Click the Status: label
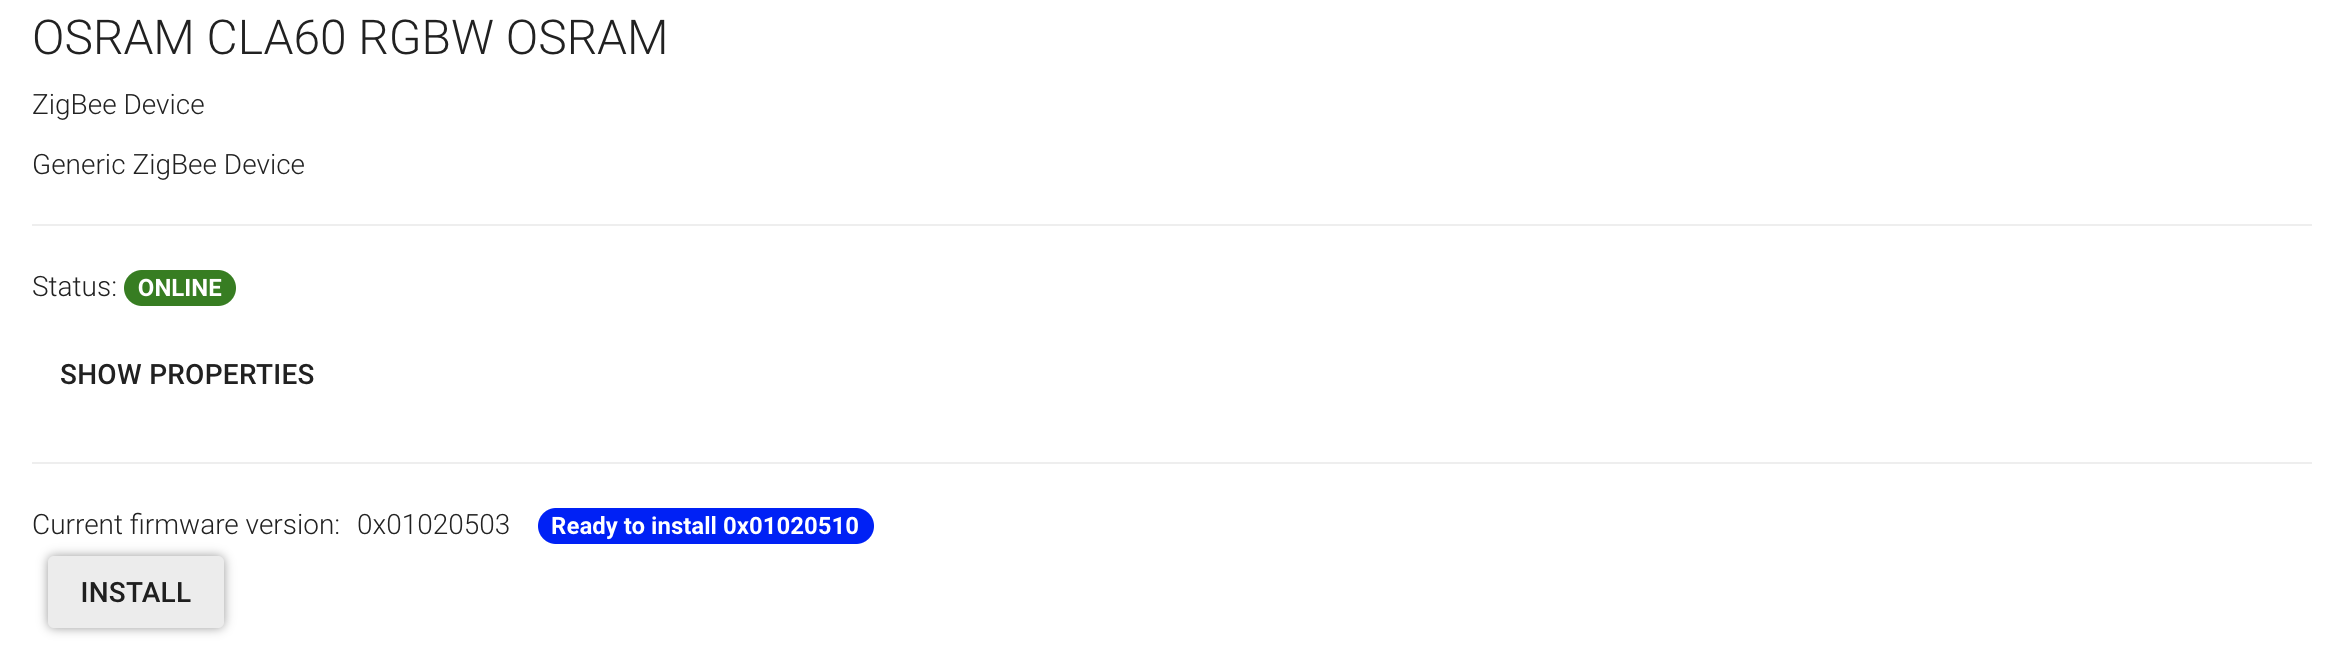The width and height of the screenshot is (2348, 668). tap(74, 287)
